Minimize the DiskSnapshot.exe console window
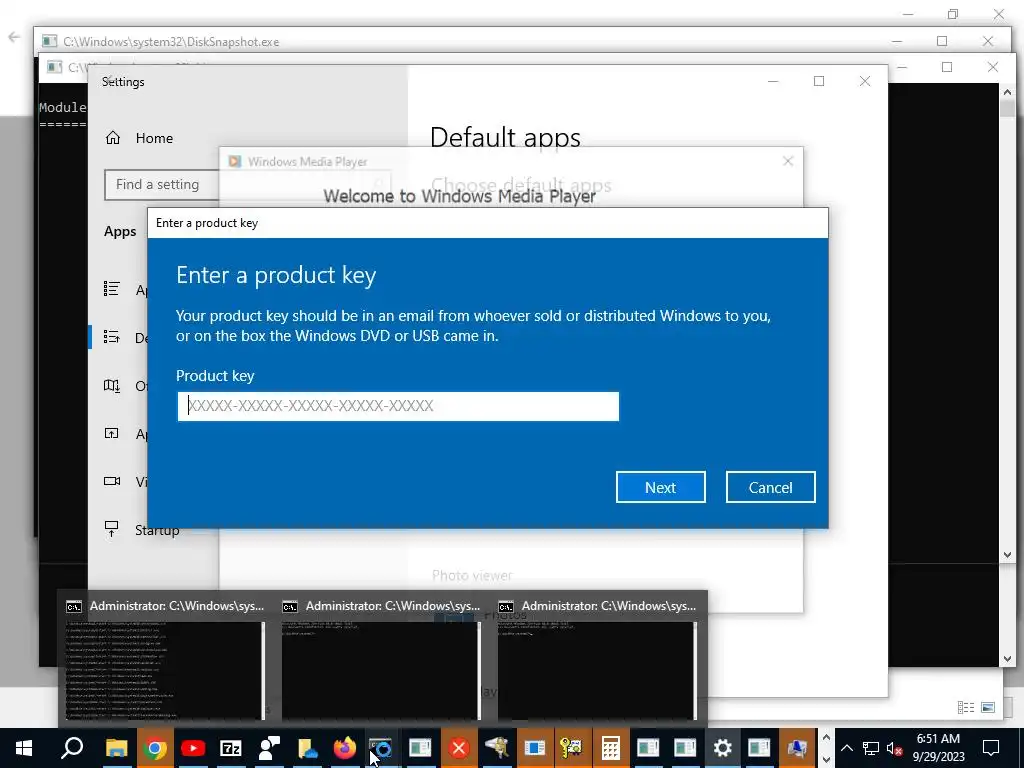The width and height of the screenshot is (1024, 768). 897,41
